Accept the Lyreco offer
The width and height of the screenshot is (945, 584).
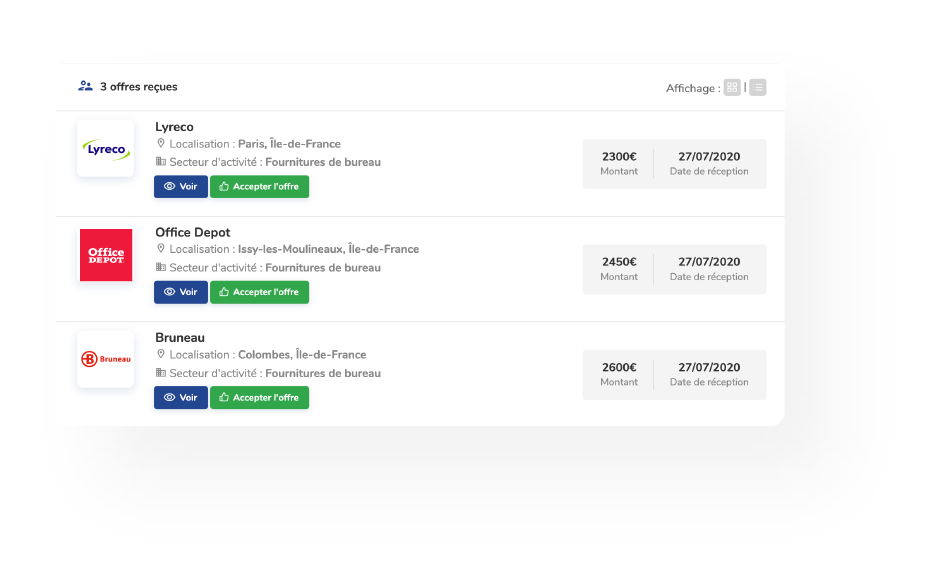[x=259, y=187]
